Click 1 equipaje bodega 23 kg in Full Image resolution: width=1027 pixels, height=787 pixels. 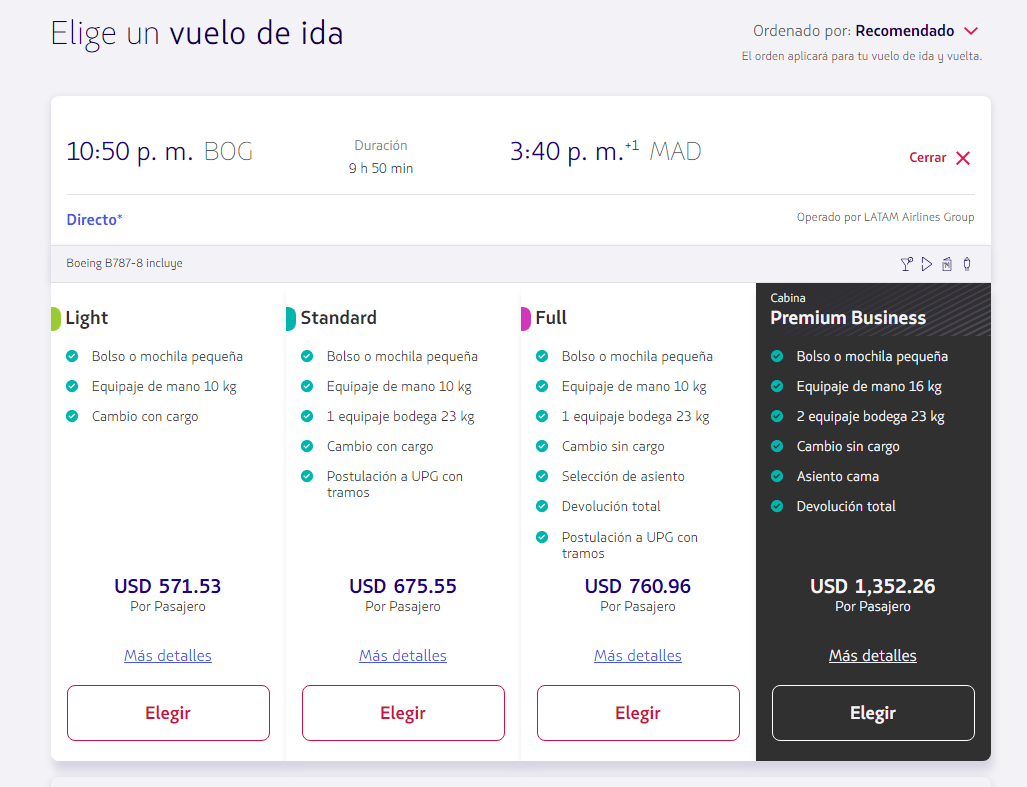635,417
